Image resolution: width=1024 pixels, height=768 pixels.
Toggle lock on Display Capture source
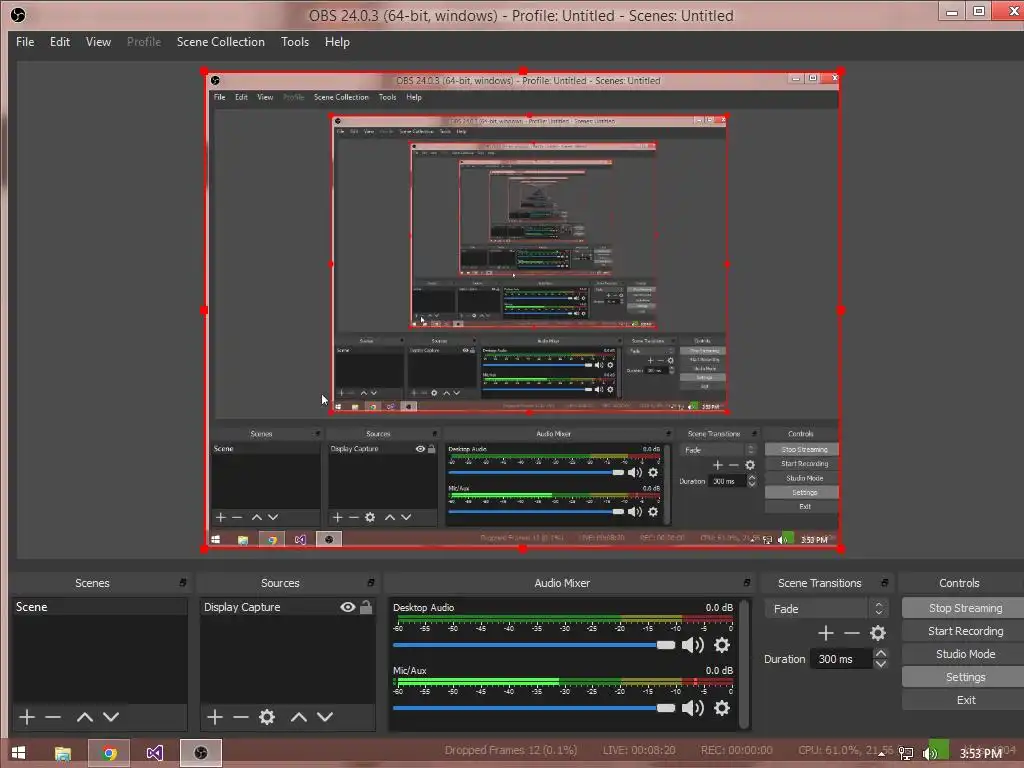click(x=366, y=607)
